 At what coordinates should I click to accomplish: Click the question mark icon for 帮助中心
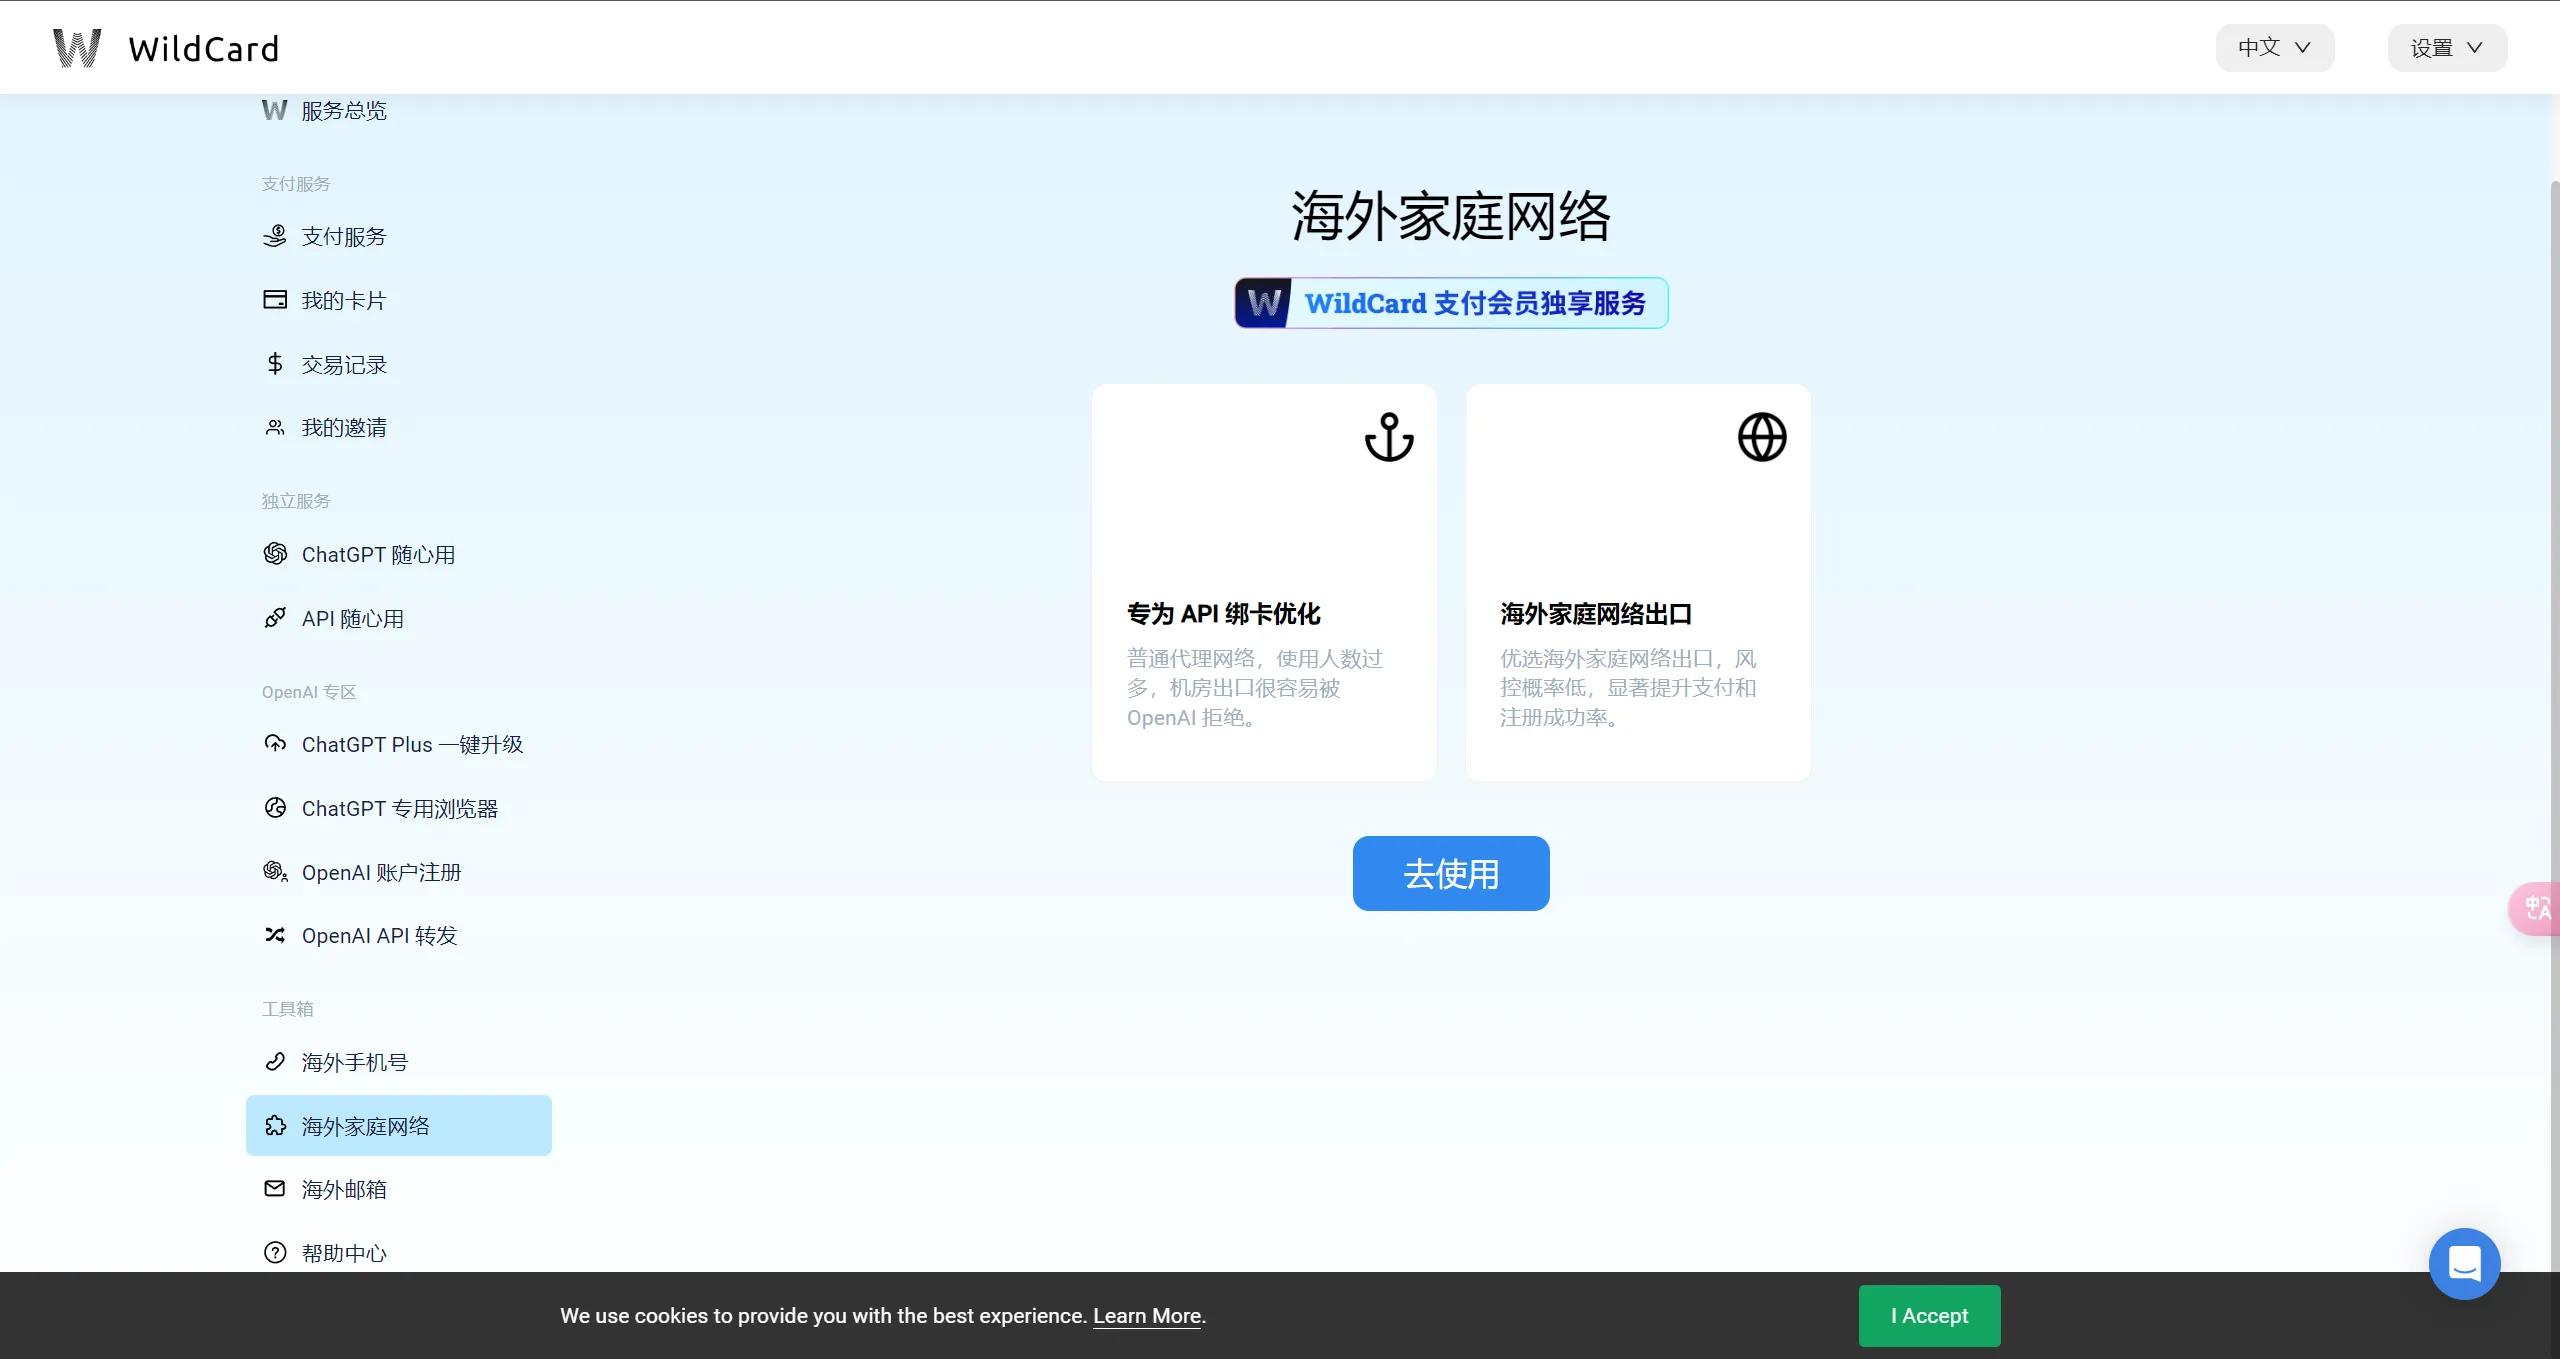tap(275, 1252)
